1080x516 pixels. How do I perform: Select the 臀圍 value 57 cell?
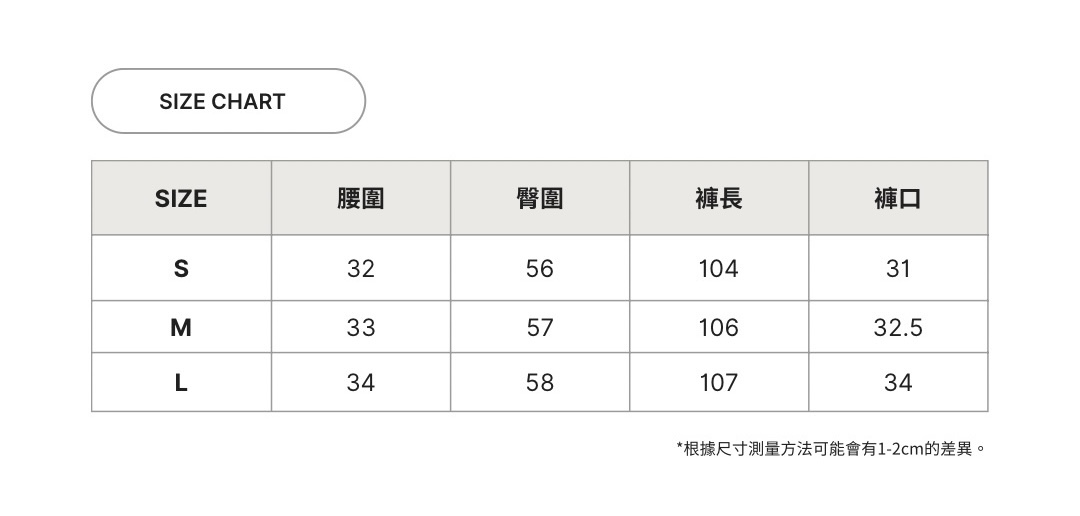click(540, 328)
